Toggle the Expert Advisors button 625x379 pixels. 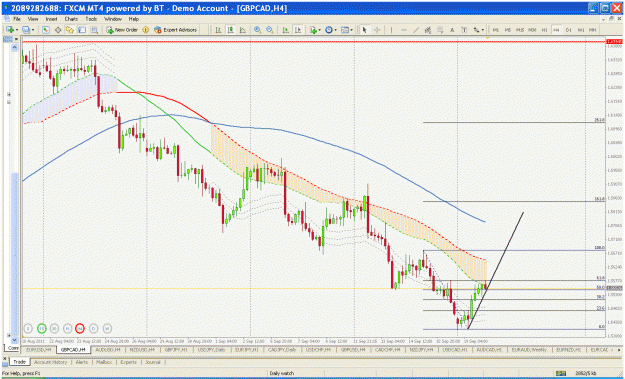[x=176, y=30]
